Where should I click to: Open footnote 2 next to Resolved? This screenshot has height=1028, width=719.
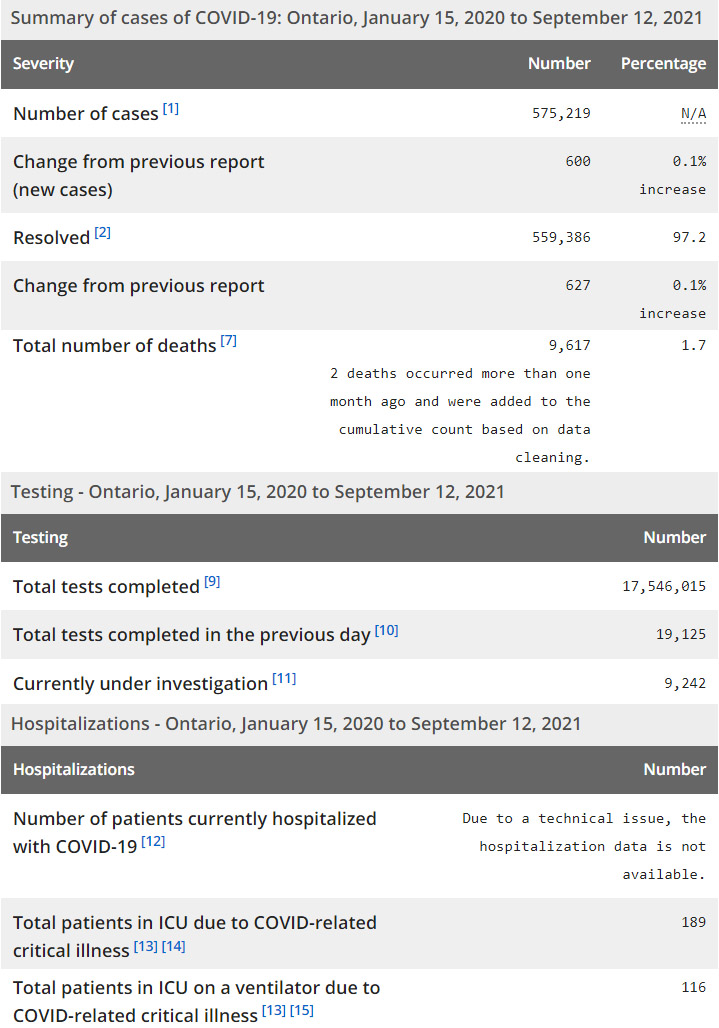pyautogui.click(x=103, y=233)
